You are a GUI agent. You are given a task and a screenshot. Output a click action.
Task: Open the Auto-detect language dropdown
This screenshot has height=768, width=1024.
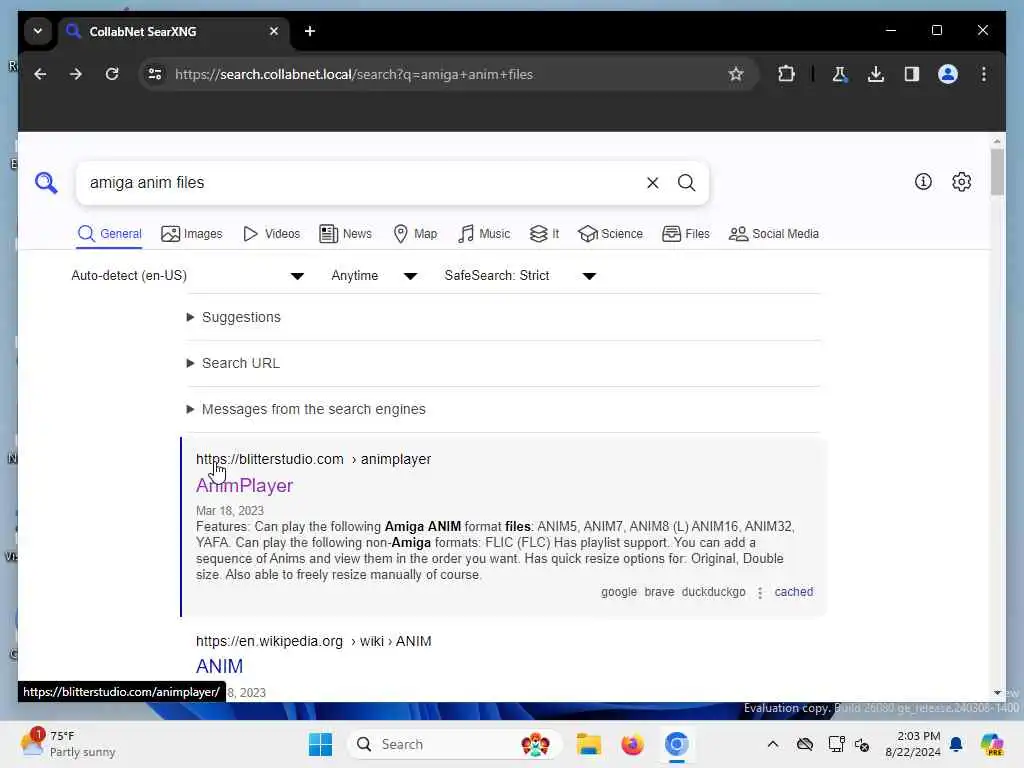point(187,276)
